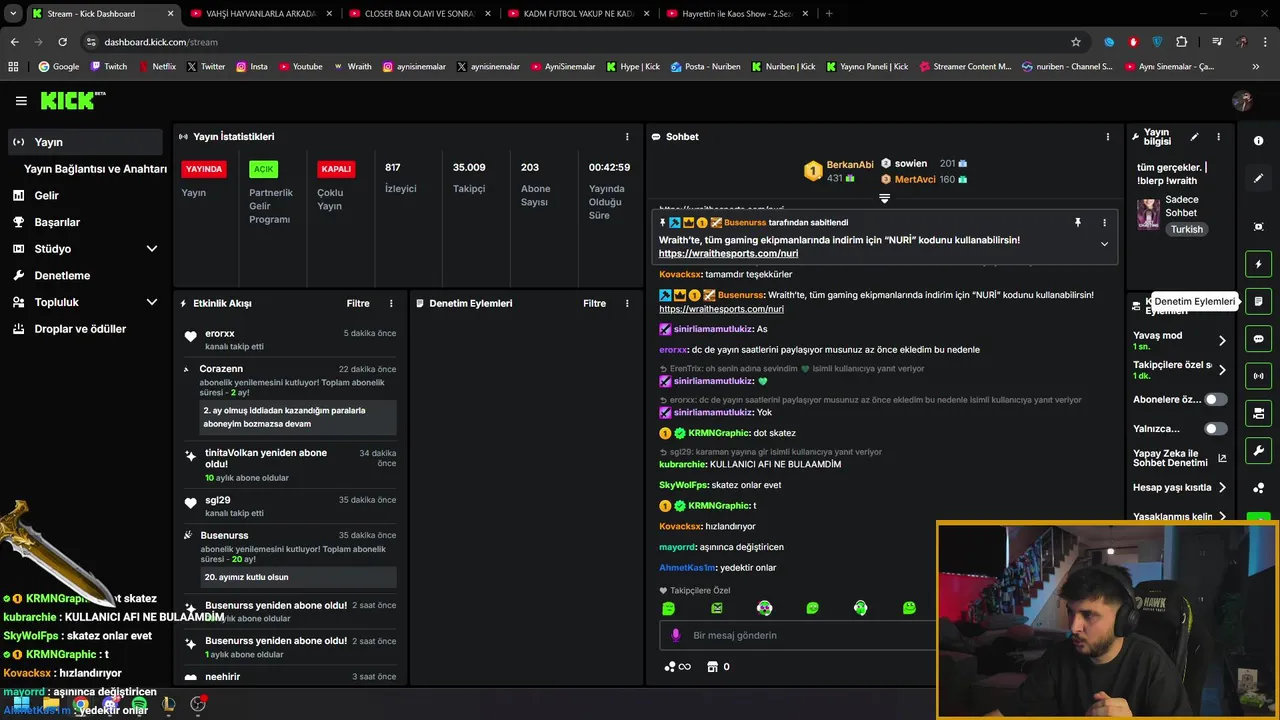1280x720 pixels.
Task: Open pinned message three-dot options
Action: pyautogui.click(x=1104, y=222)
